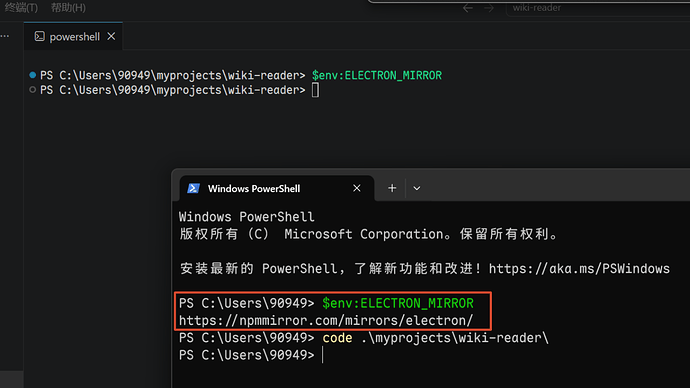Select the powershell terminal tab
The image size is (690, 388).
[x=73, y=37]
